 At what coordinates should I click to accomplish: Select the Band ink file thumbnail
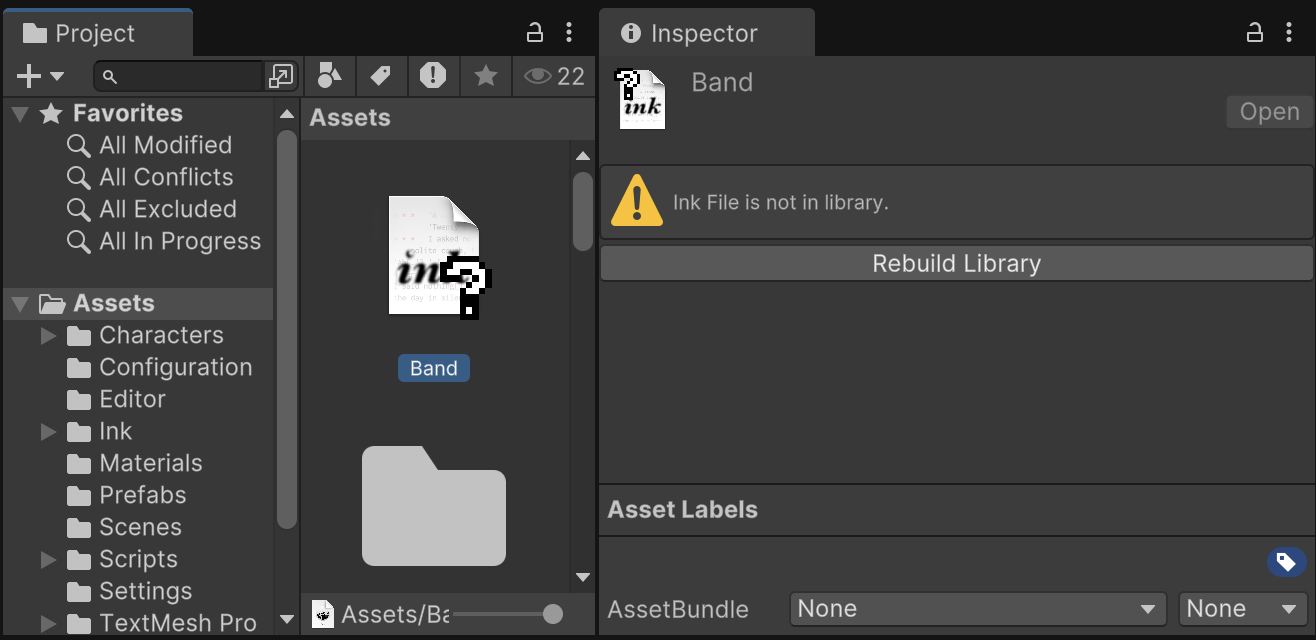click(434, 257)
